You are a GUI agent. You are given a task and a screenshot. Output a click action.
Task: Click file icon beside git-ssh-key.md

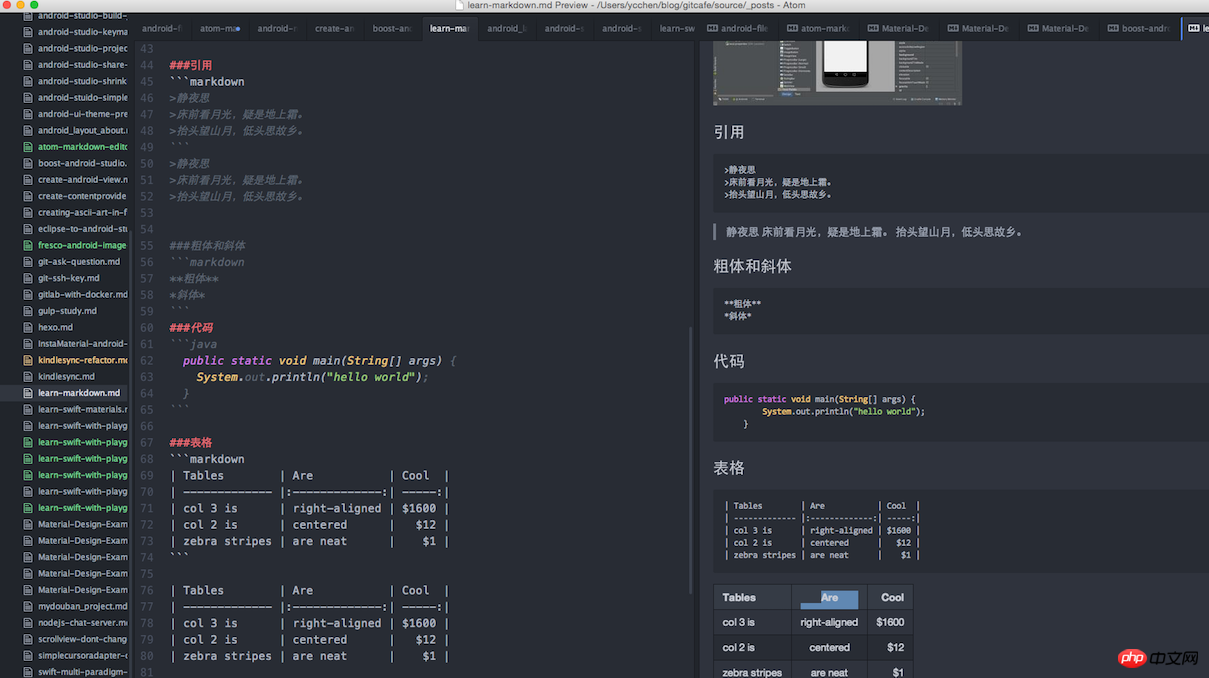(x=28, y=278)
